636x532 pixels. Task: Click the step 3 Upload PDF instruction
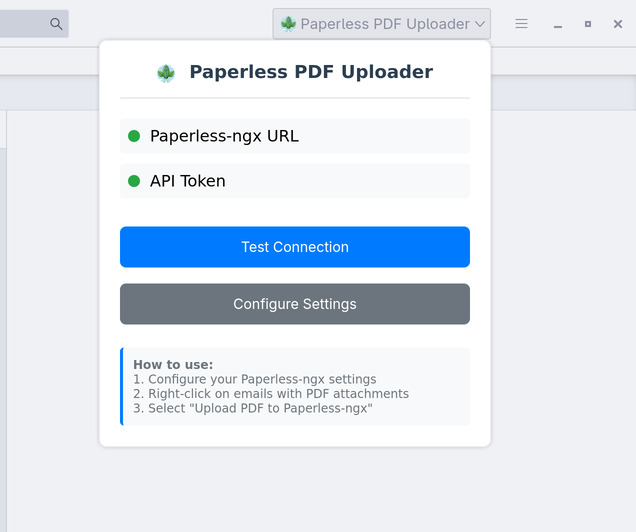[x=253, y=409]
